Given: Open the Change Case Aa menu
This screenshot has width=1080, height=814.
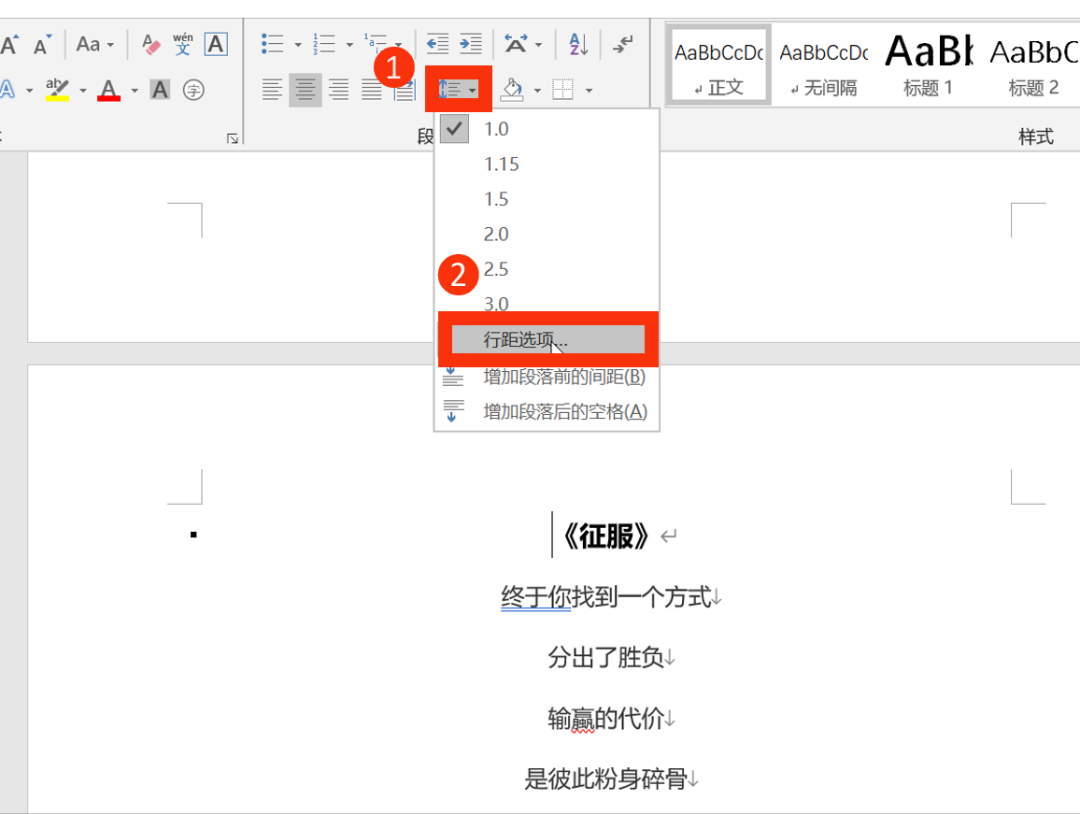Looking at the screenshot, I should (x=94, y=45).
